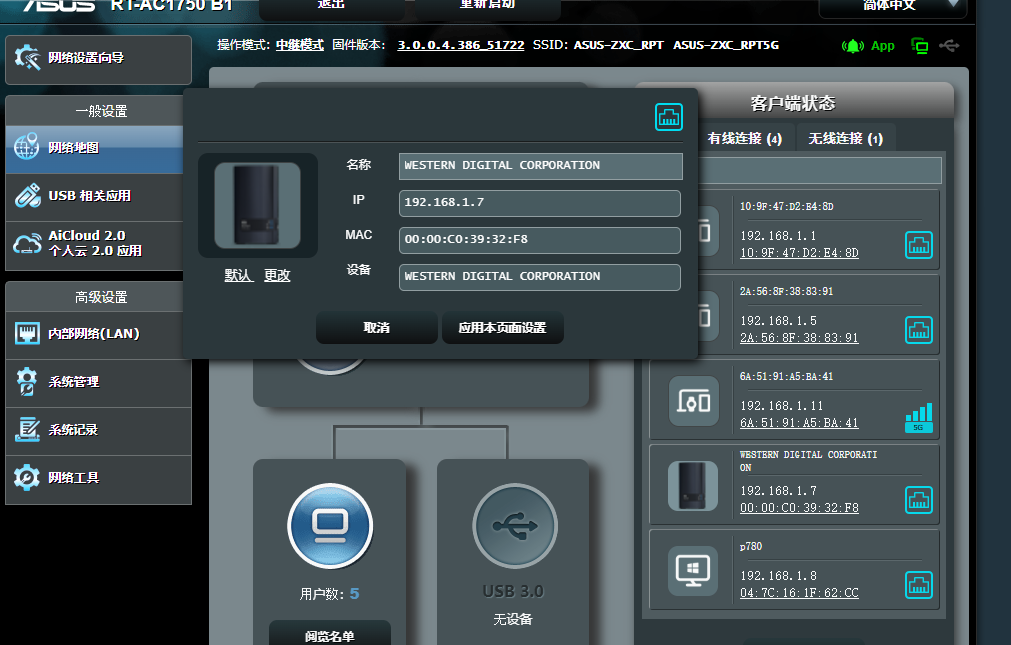The image size is (1011, 645).
Task: Switch to the 无线连接 (1) tab
Action: pyautogui.click(x=845, y=139)
